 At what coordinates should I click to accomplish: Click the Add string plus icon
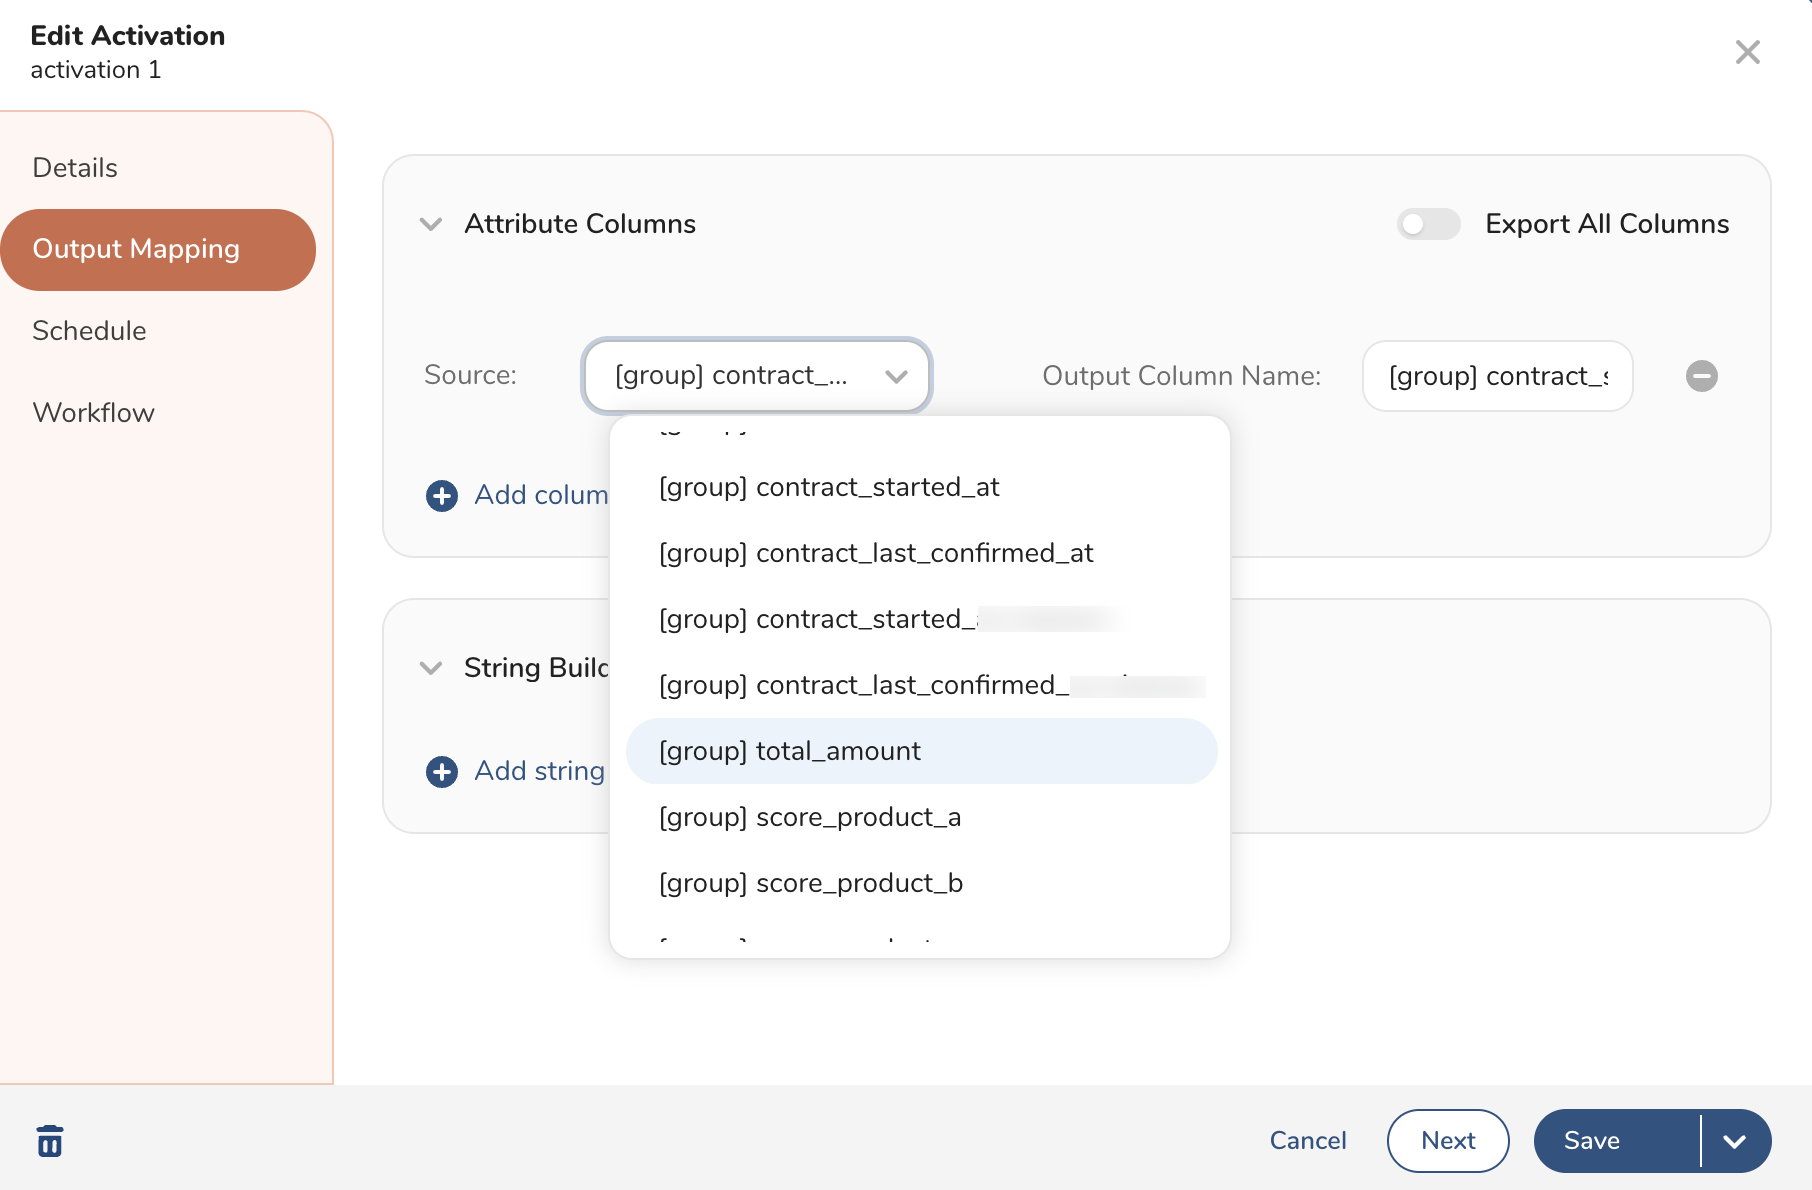pos(442,772)
